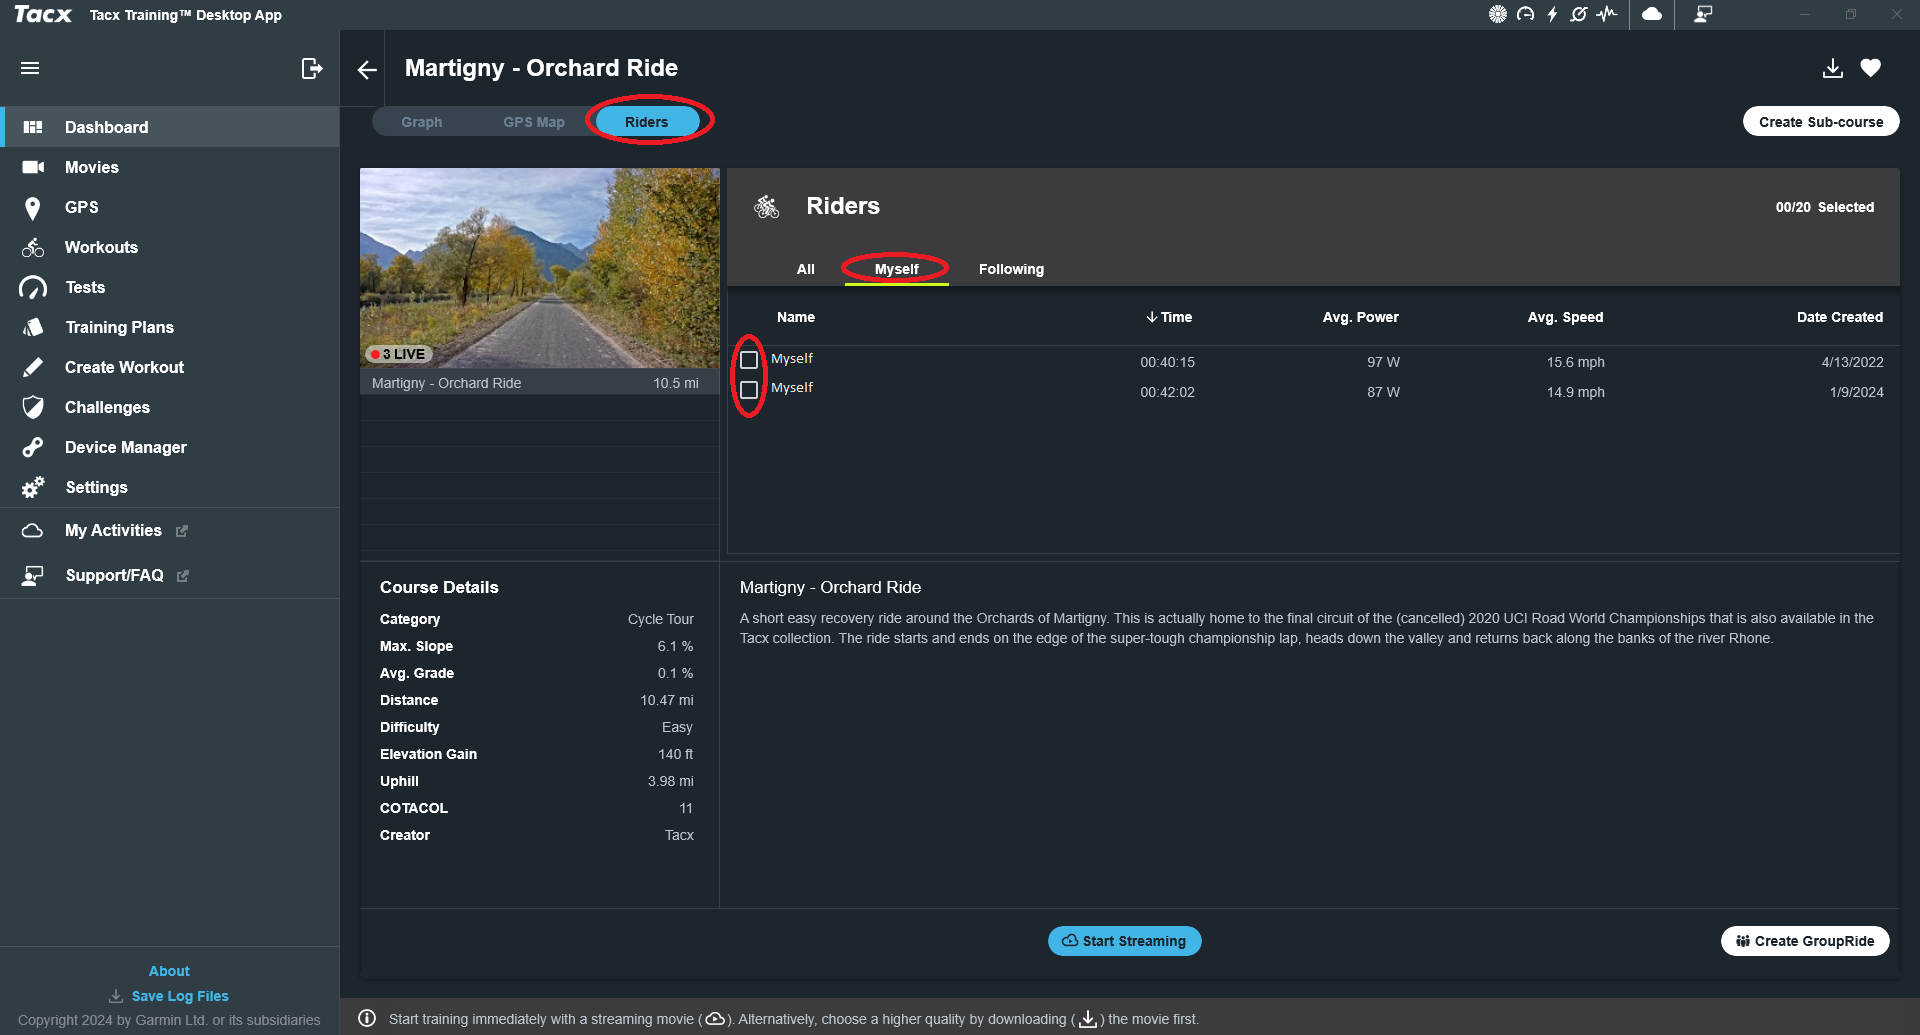This screenshot has width=1920, height=1035.
Task: Check the Myself ride from 1/9/2024
Action: pos(749,390)
